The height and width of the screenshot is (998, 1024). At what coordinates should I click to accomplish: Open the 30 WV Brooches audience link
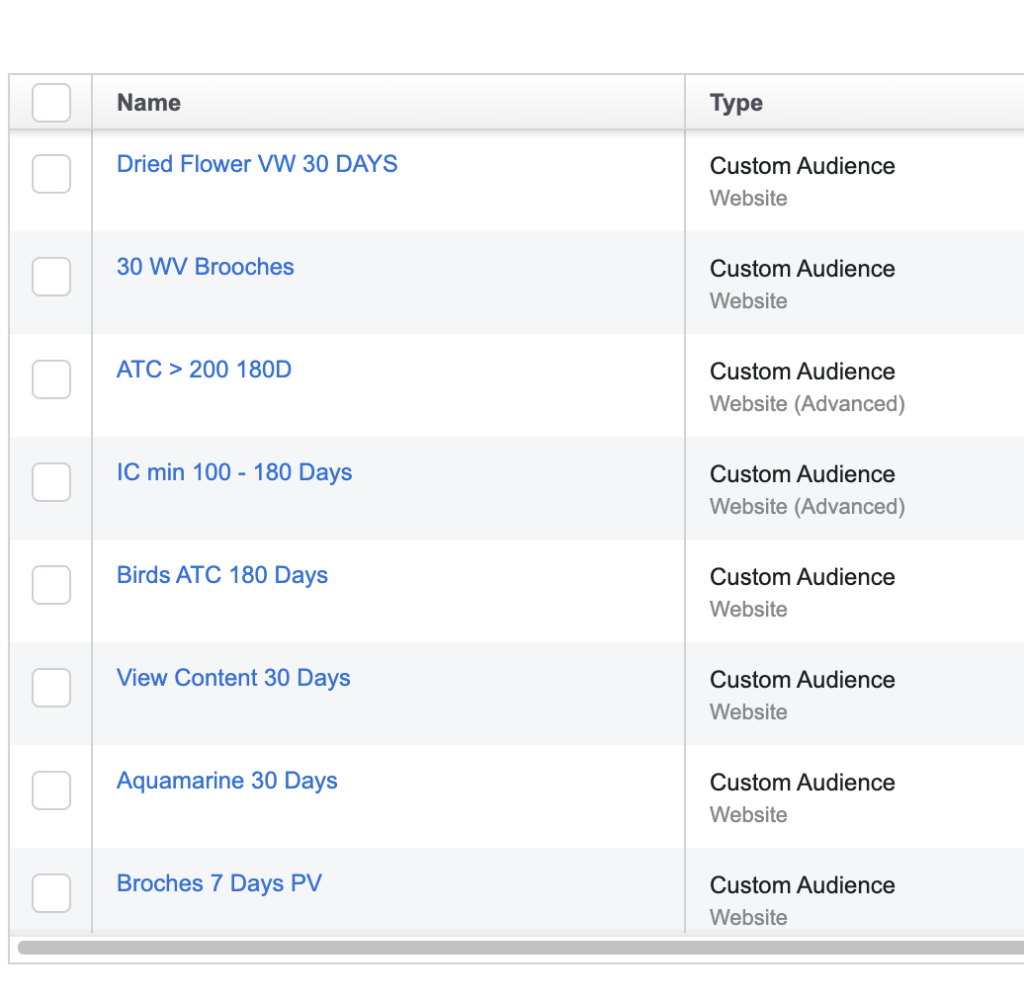[x=205, y=267]
